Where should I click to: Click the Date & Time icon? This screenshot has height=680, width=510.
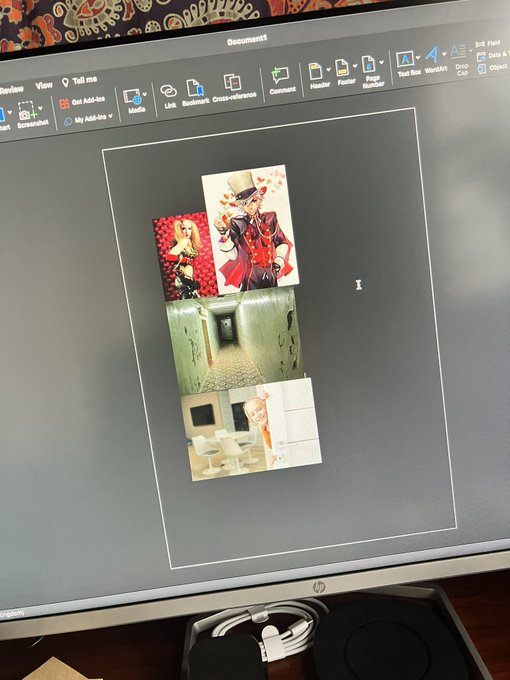(x=481, y=57)
